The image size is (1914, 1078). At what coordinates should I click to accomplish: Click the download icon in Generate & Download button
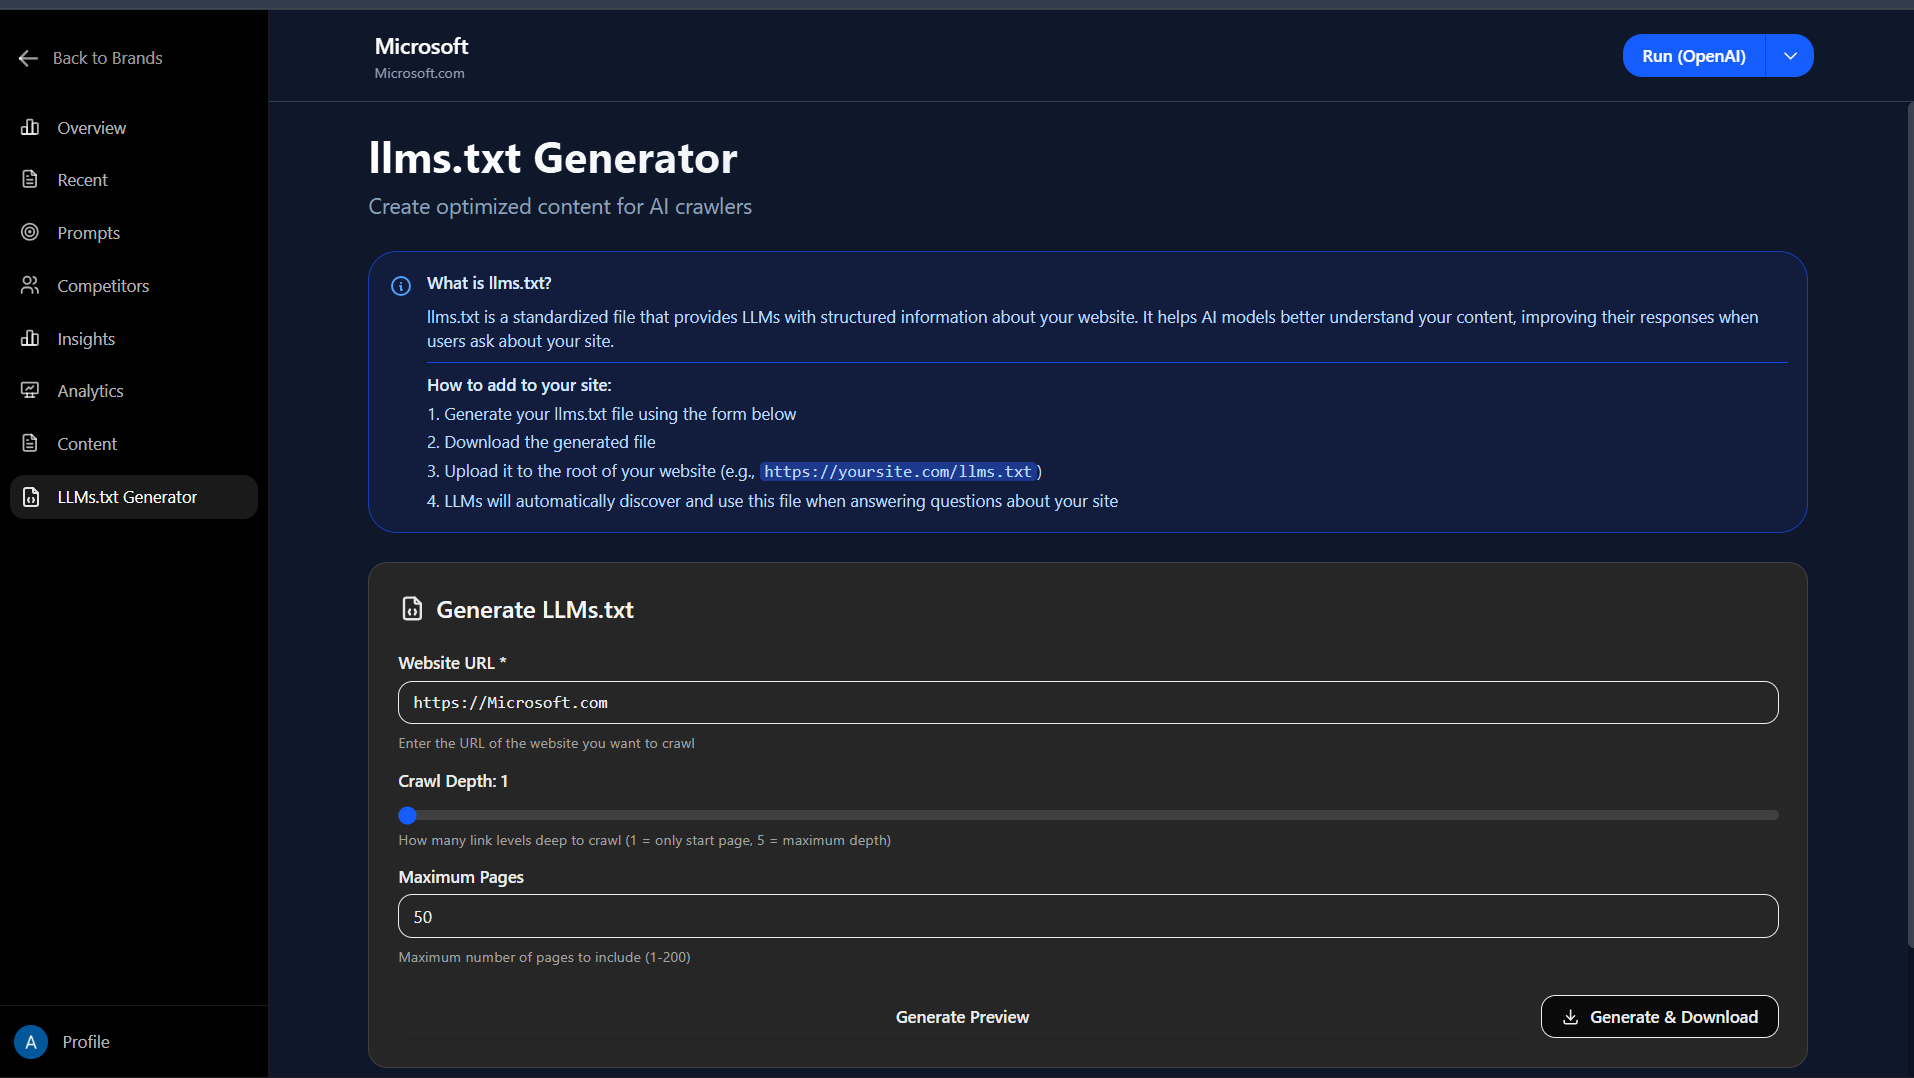(x=1570, y=1017)
